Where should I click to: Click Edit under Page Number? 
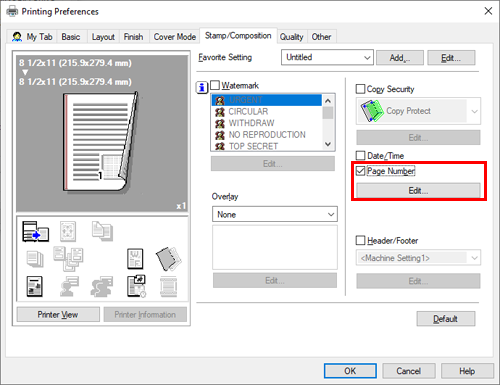(x=418, y=191)
